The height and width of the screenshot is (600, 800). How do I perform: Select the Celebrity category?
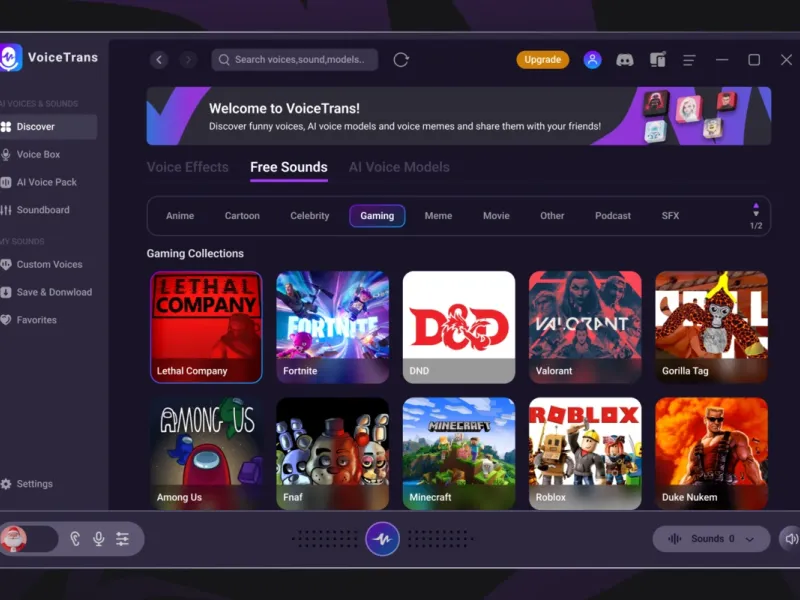[310, 216]
